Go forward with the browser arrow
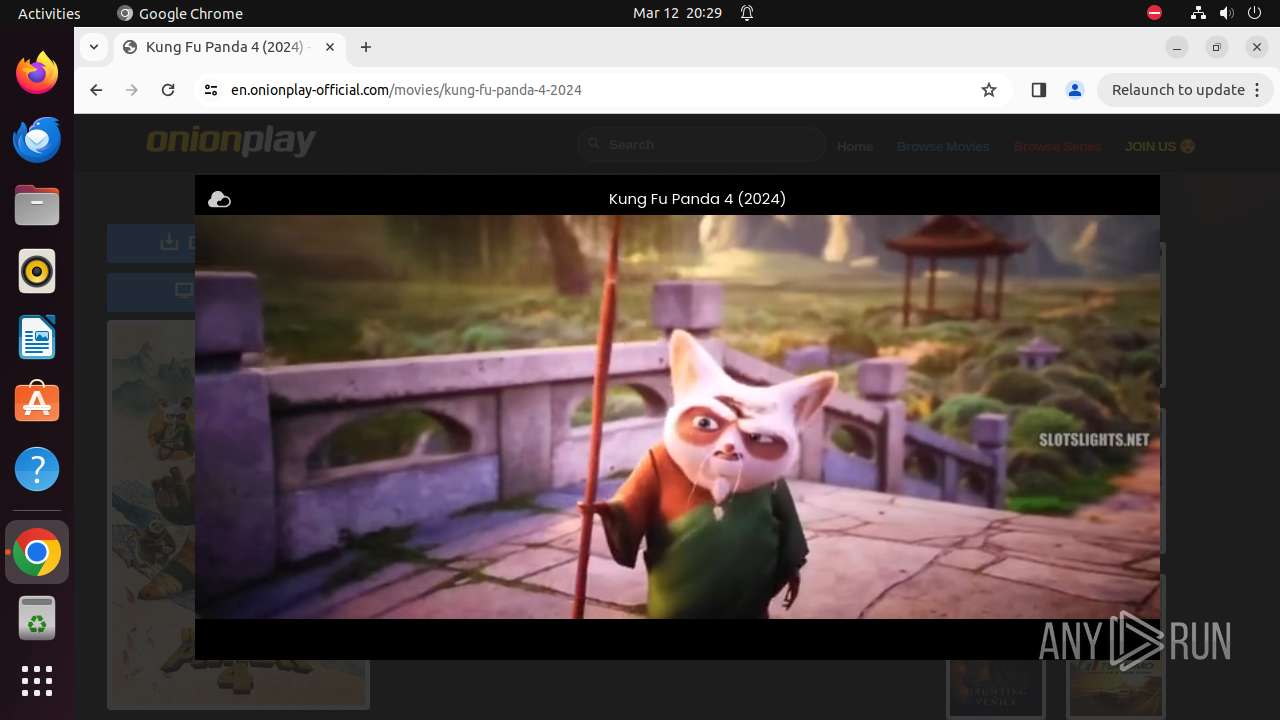The width and height of the screenshot is (1280, 720). (132, 90)
